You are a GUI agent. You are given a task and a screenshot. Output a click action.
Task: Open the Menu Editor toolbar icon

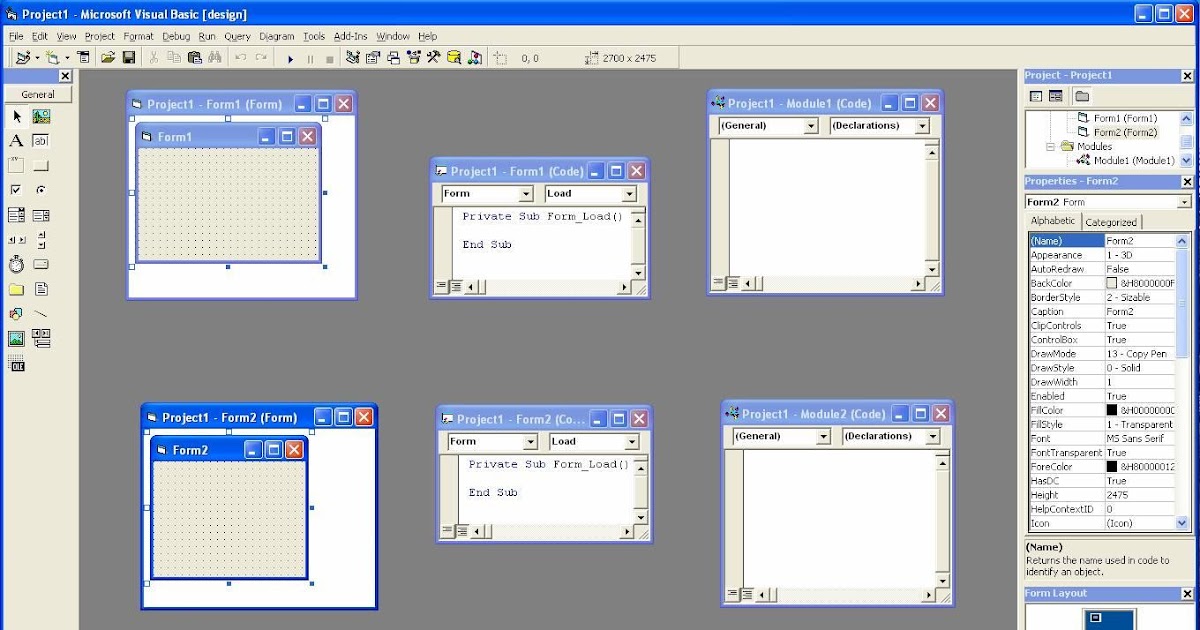(x=83, y=58)
